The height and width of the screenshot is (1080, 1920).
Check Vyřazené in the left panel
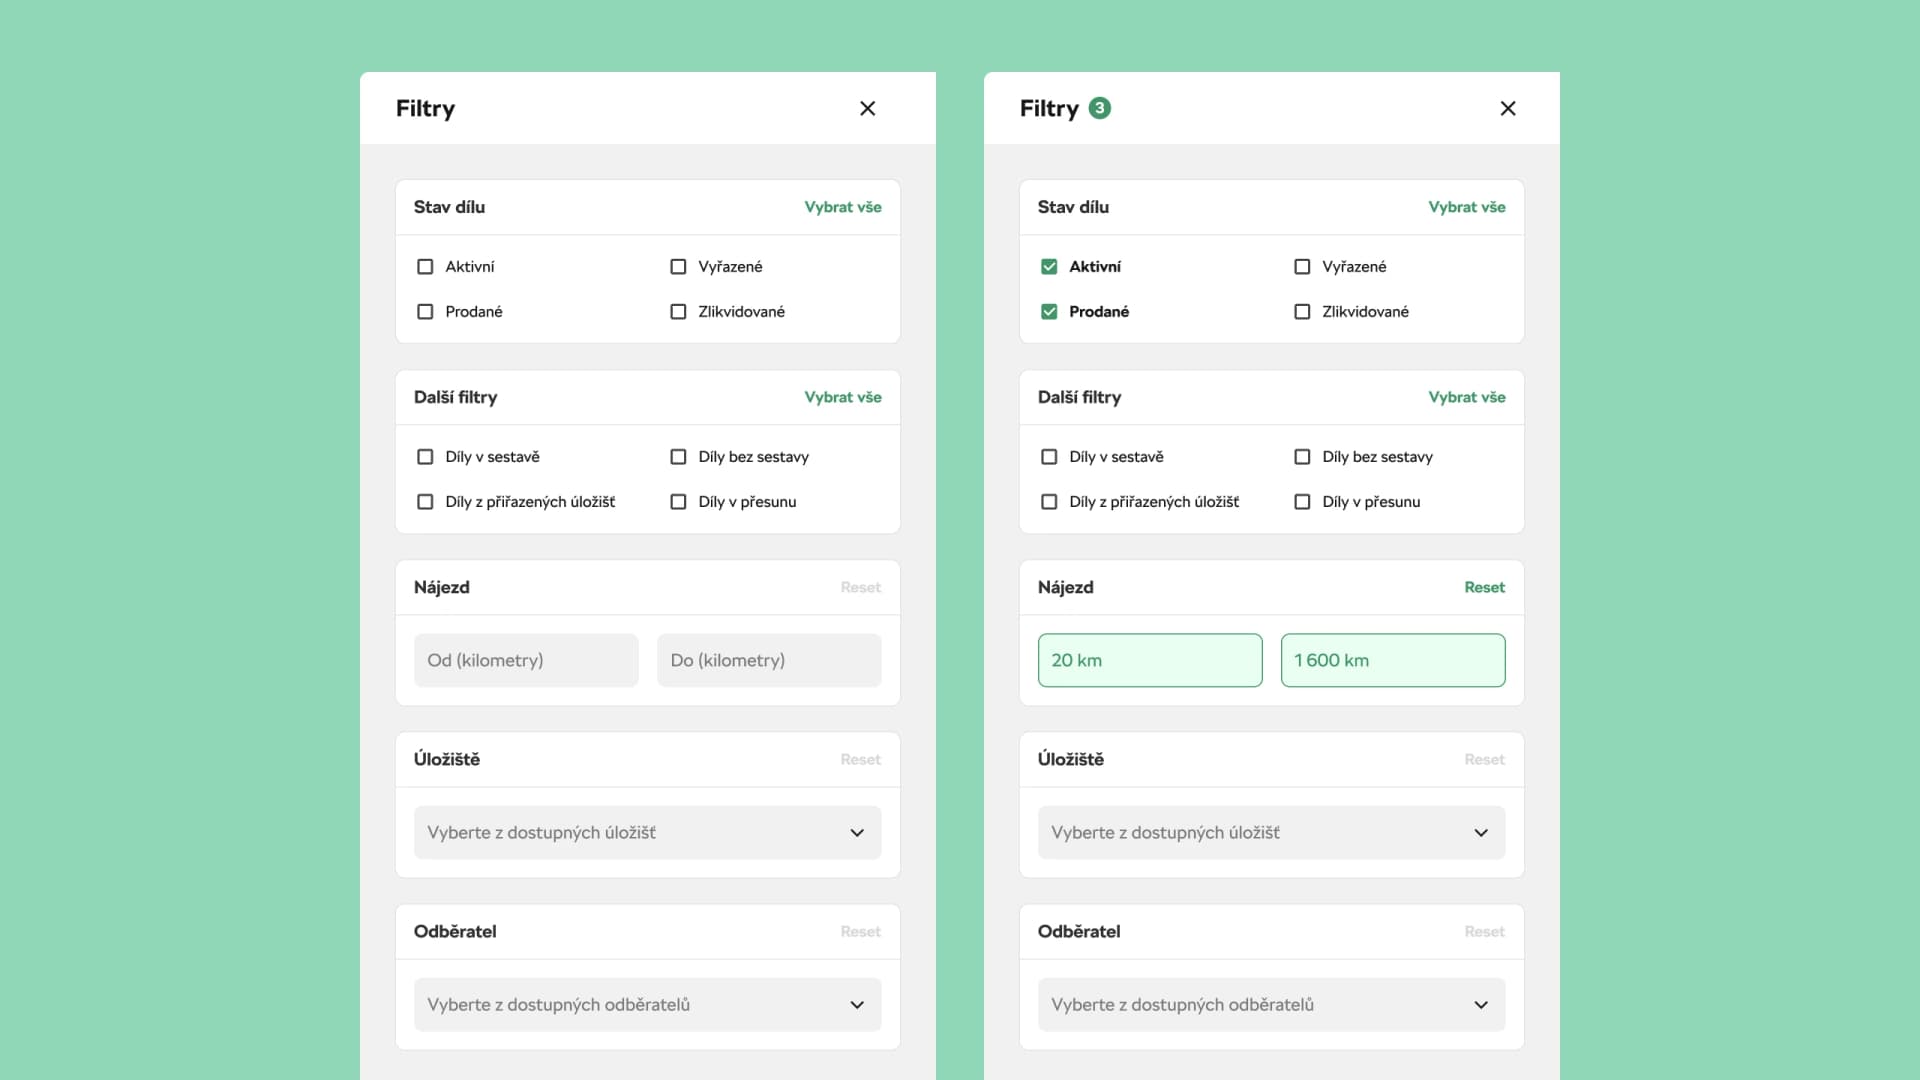[678, 267]
